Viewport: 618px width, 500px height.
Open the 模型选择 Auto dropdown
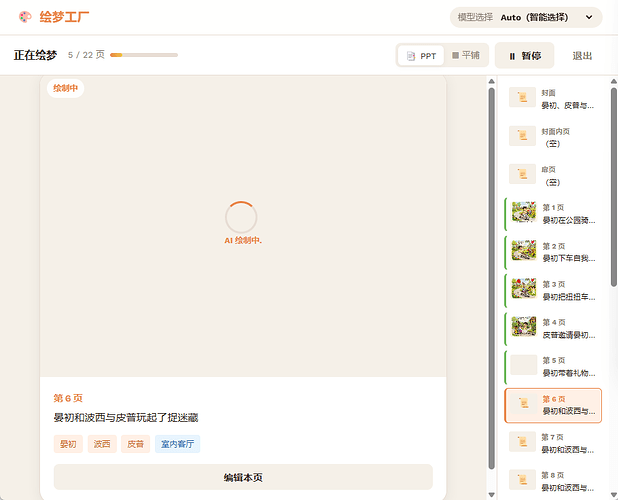point(526,17)
